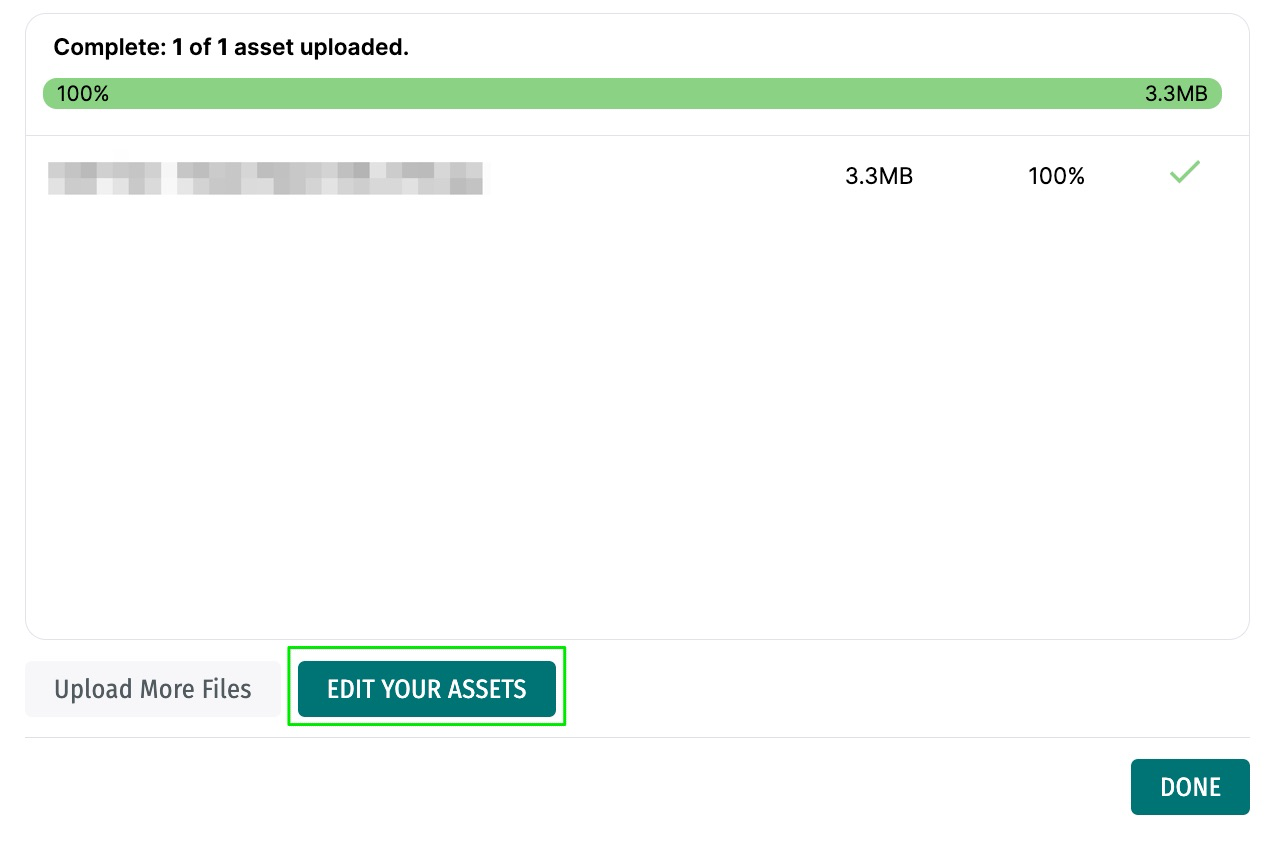Click the file row's 3.3MB size value
The width and height of the screenshot is (1270, 842).
(x=879, y=176)
